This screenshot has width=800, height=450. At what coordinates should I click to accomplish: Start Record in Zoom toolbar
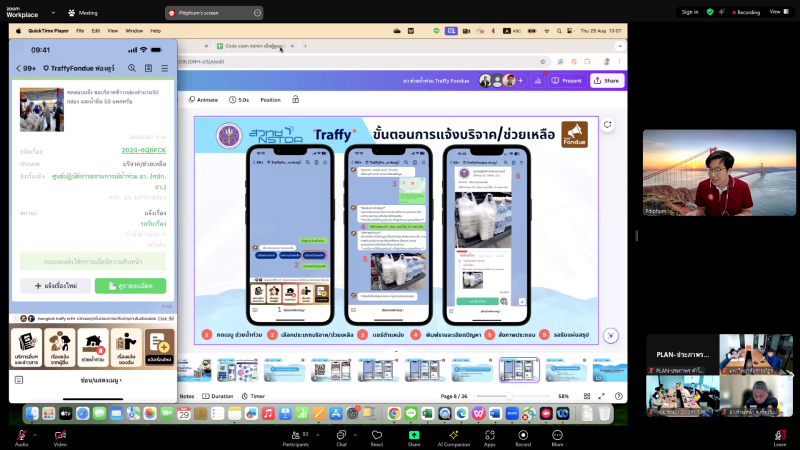click(522, 433)
